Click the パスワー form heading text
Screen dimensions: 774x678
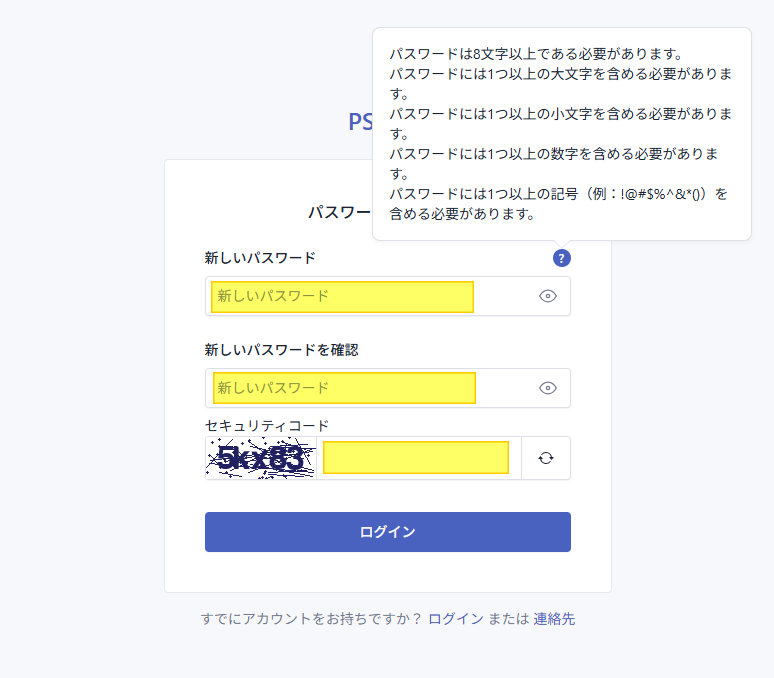pyautogui.click(x=340, y=213)
